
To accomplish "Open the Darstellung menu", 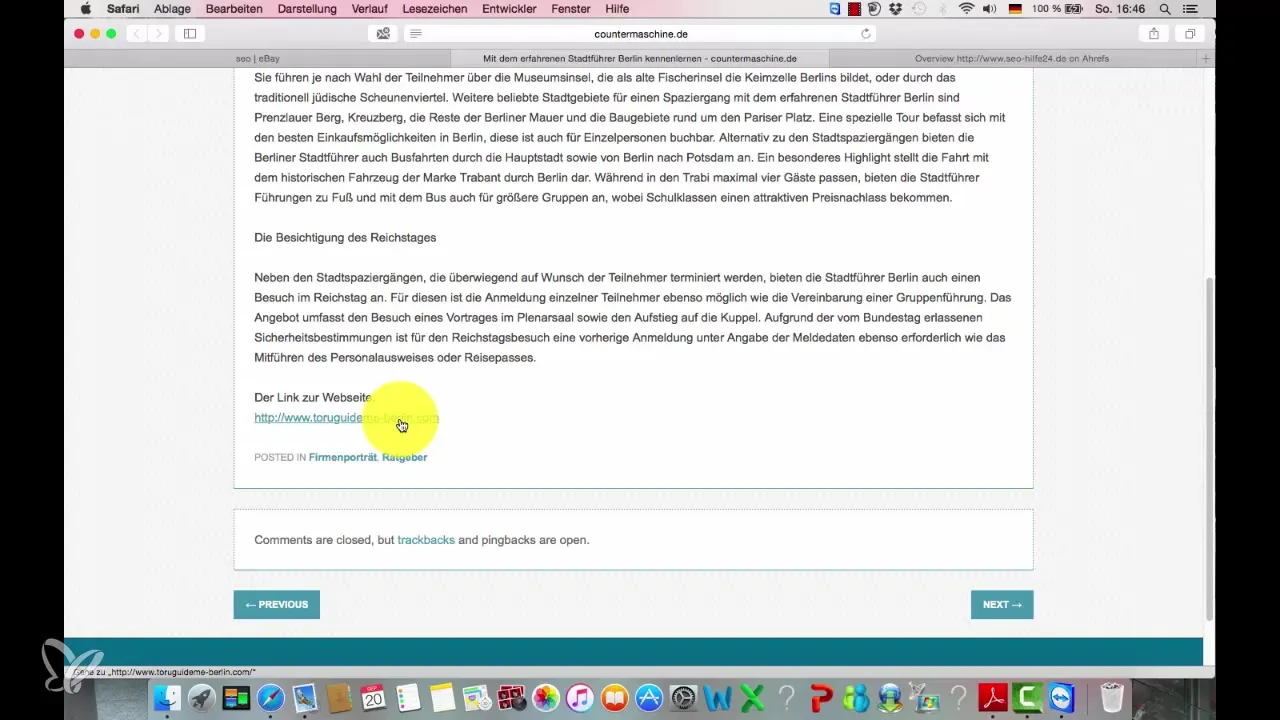I will click(x=309, y=8).
